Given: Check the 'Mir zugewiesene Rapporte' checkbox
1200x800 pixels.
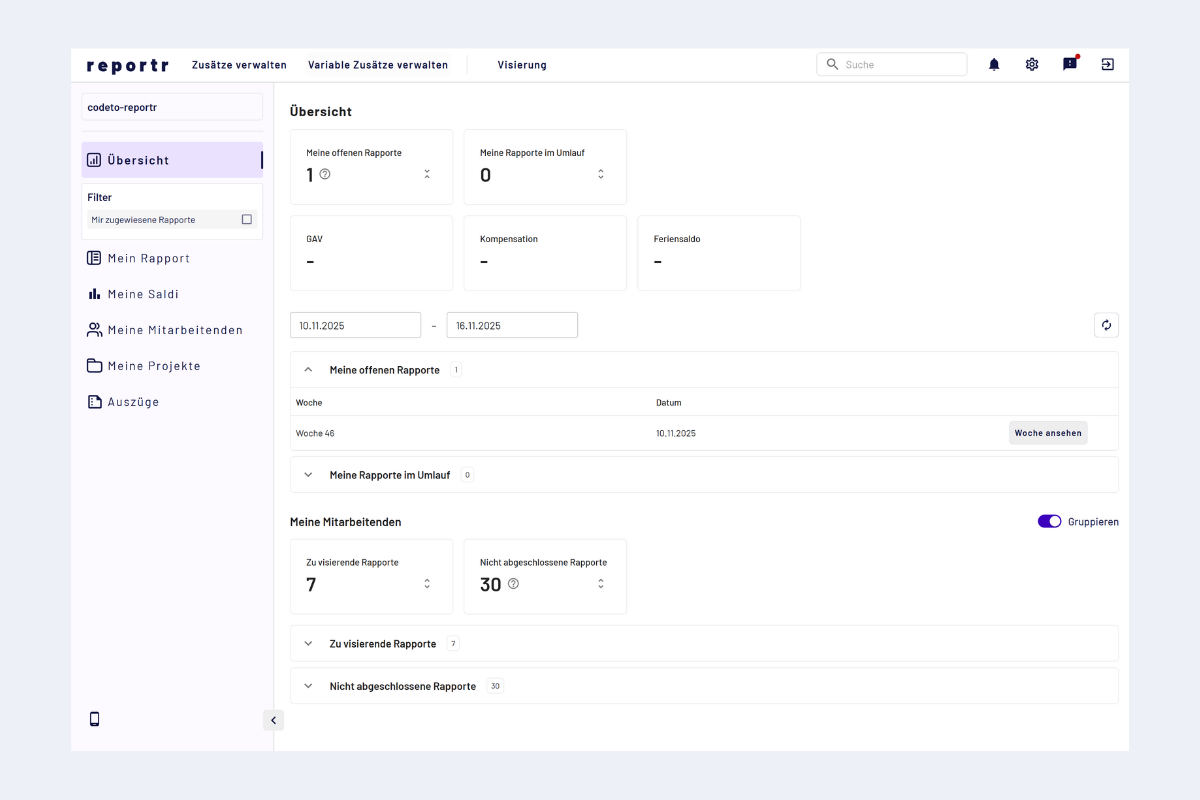Looking at the screenshot, I should (x=247, y=219).
